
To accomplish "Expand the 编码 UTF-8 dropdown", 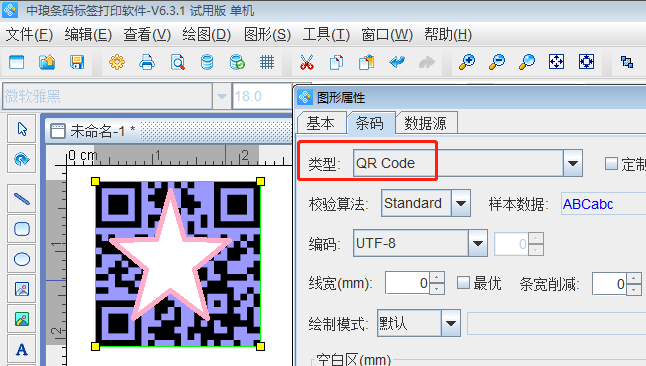I will click(478, 243).
